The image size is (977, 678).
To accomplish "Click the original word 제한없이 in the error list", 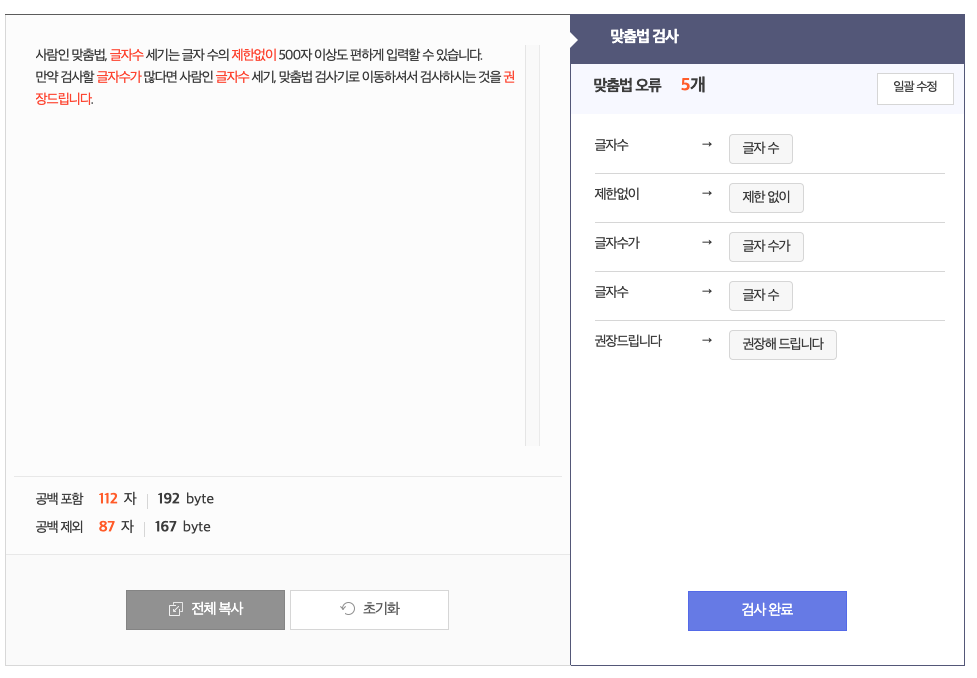I will tap(617, 194).
